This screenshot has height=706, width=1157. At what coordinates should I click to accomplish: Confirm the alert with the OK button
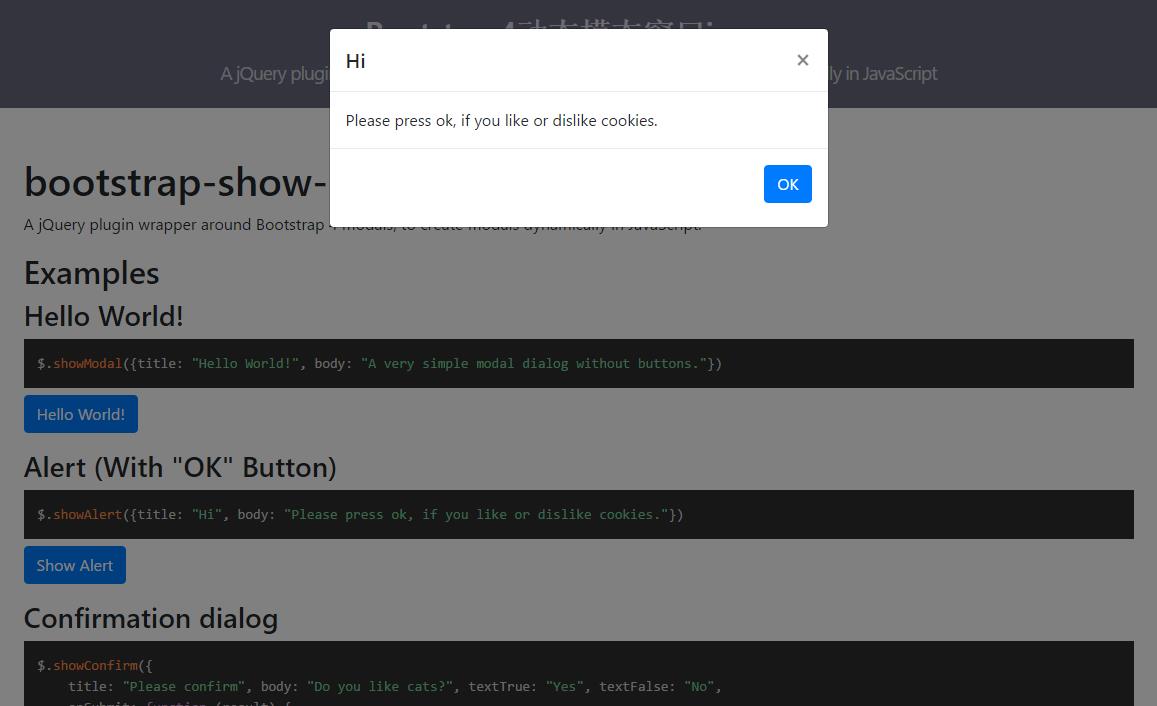[x=787, y=184]
